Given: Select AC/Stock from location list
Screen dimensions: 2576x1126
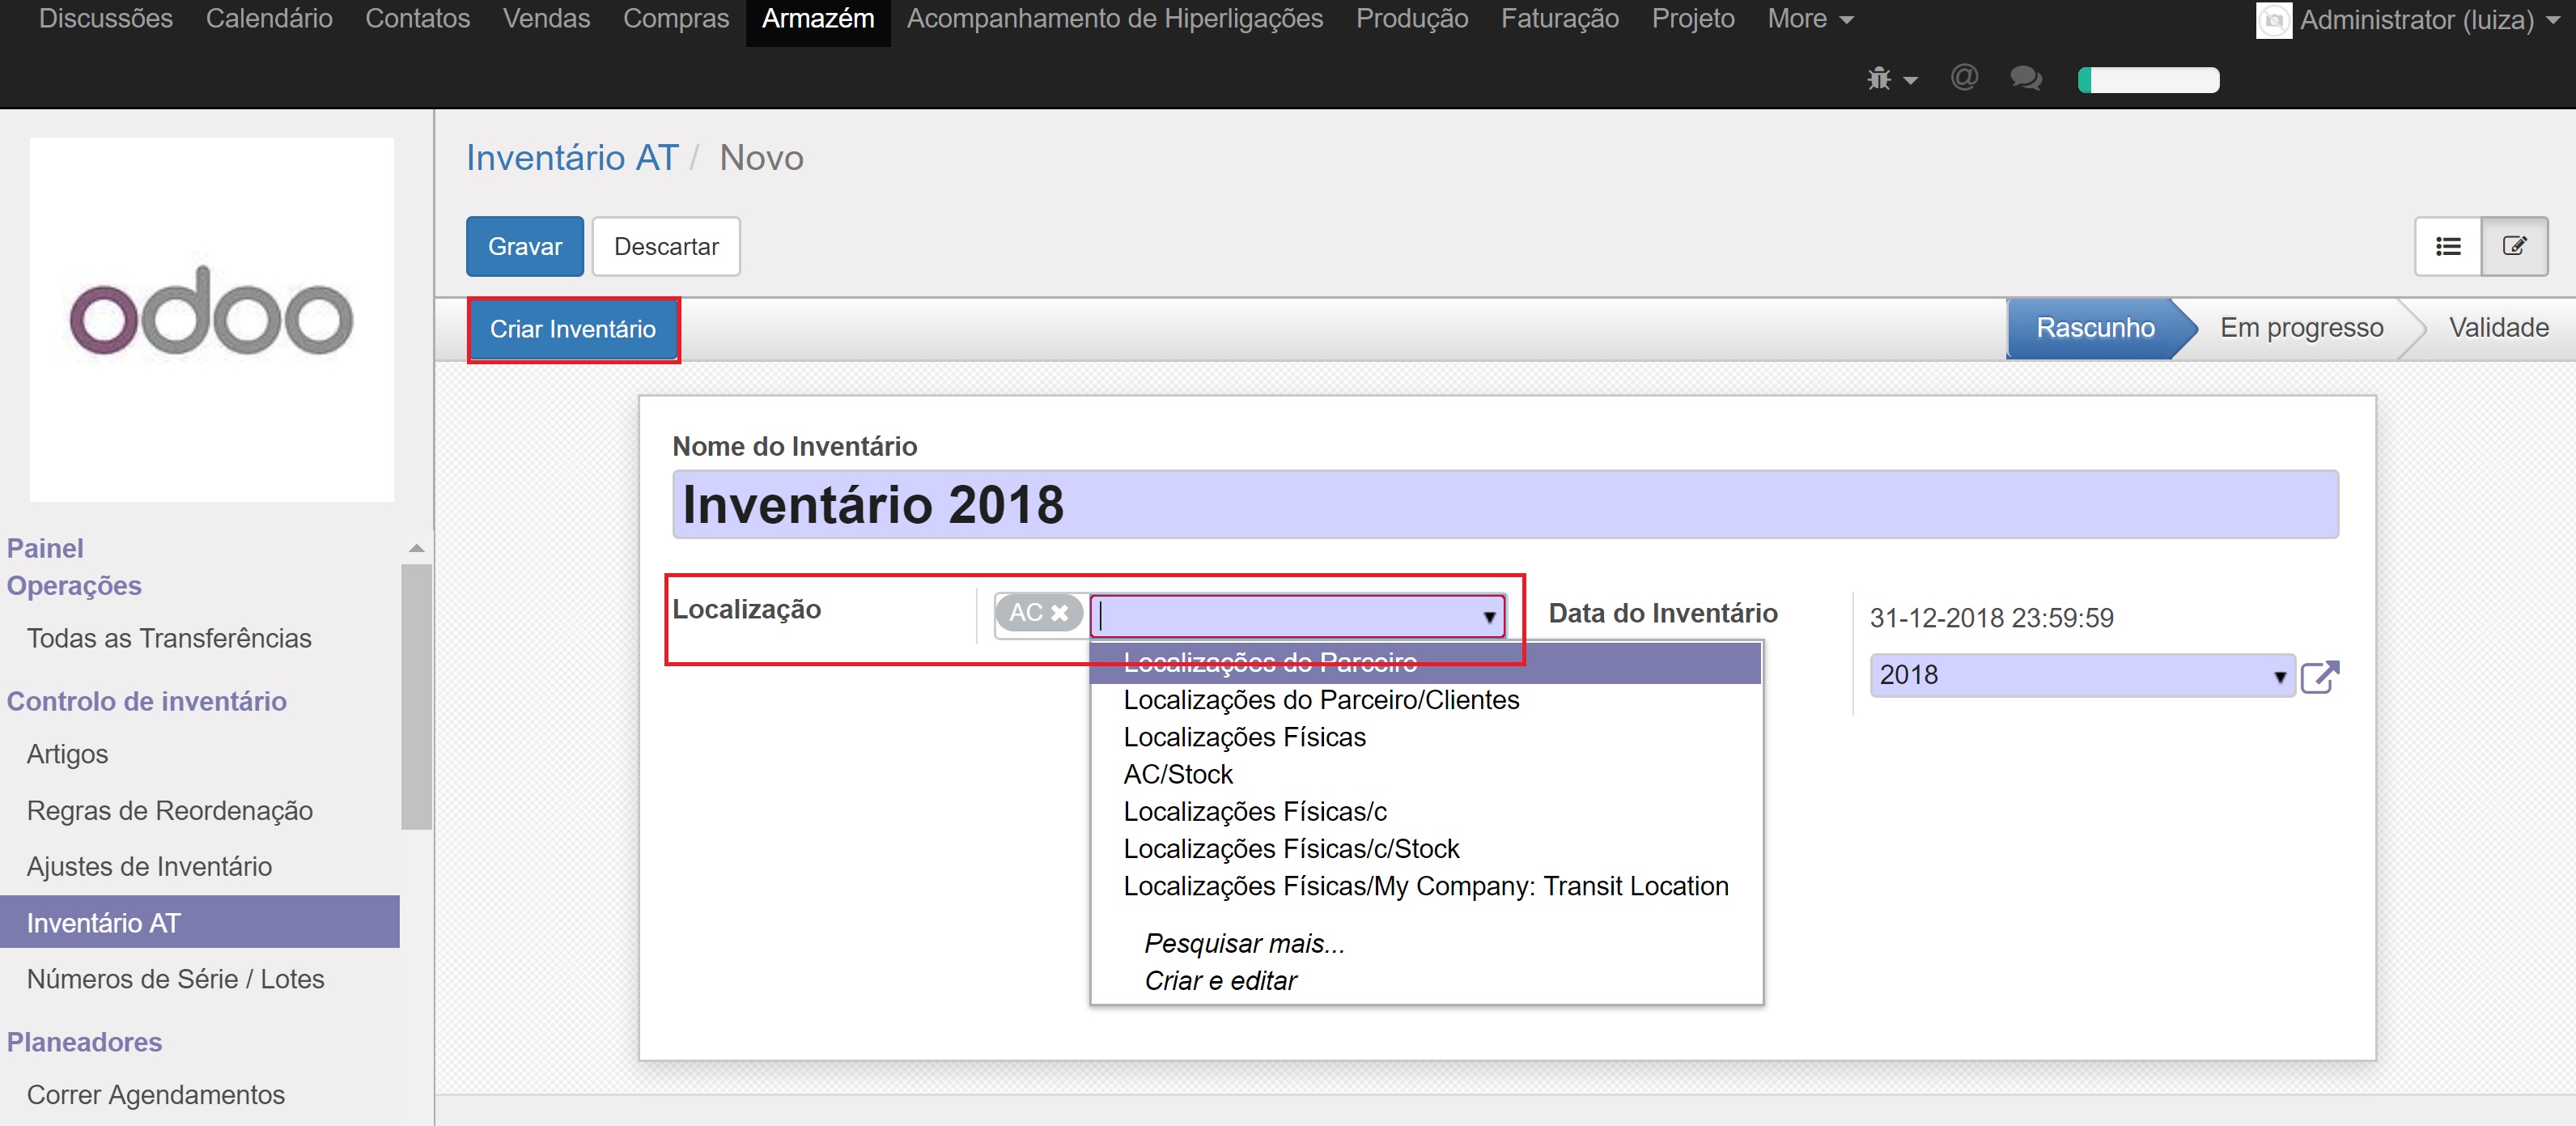Looking at the screenshot, I should (1178, 774).
